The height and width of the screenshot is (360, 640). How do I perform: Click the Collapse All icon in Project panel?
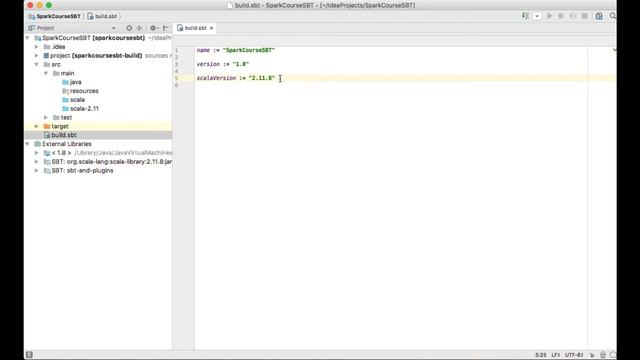click(140, 28)
